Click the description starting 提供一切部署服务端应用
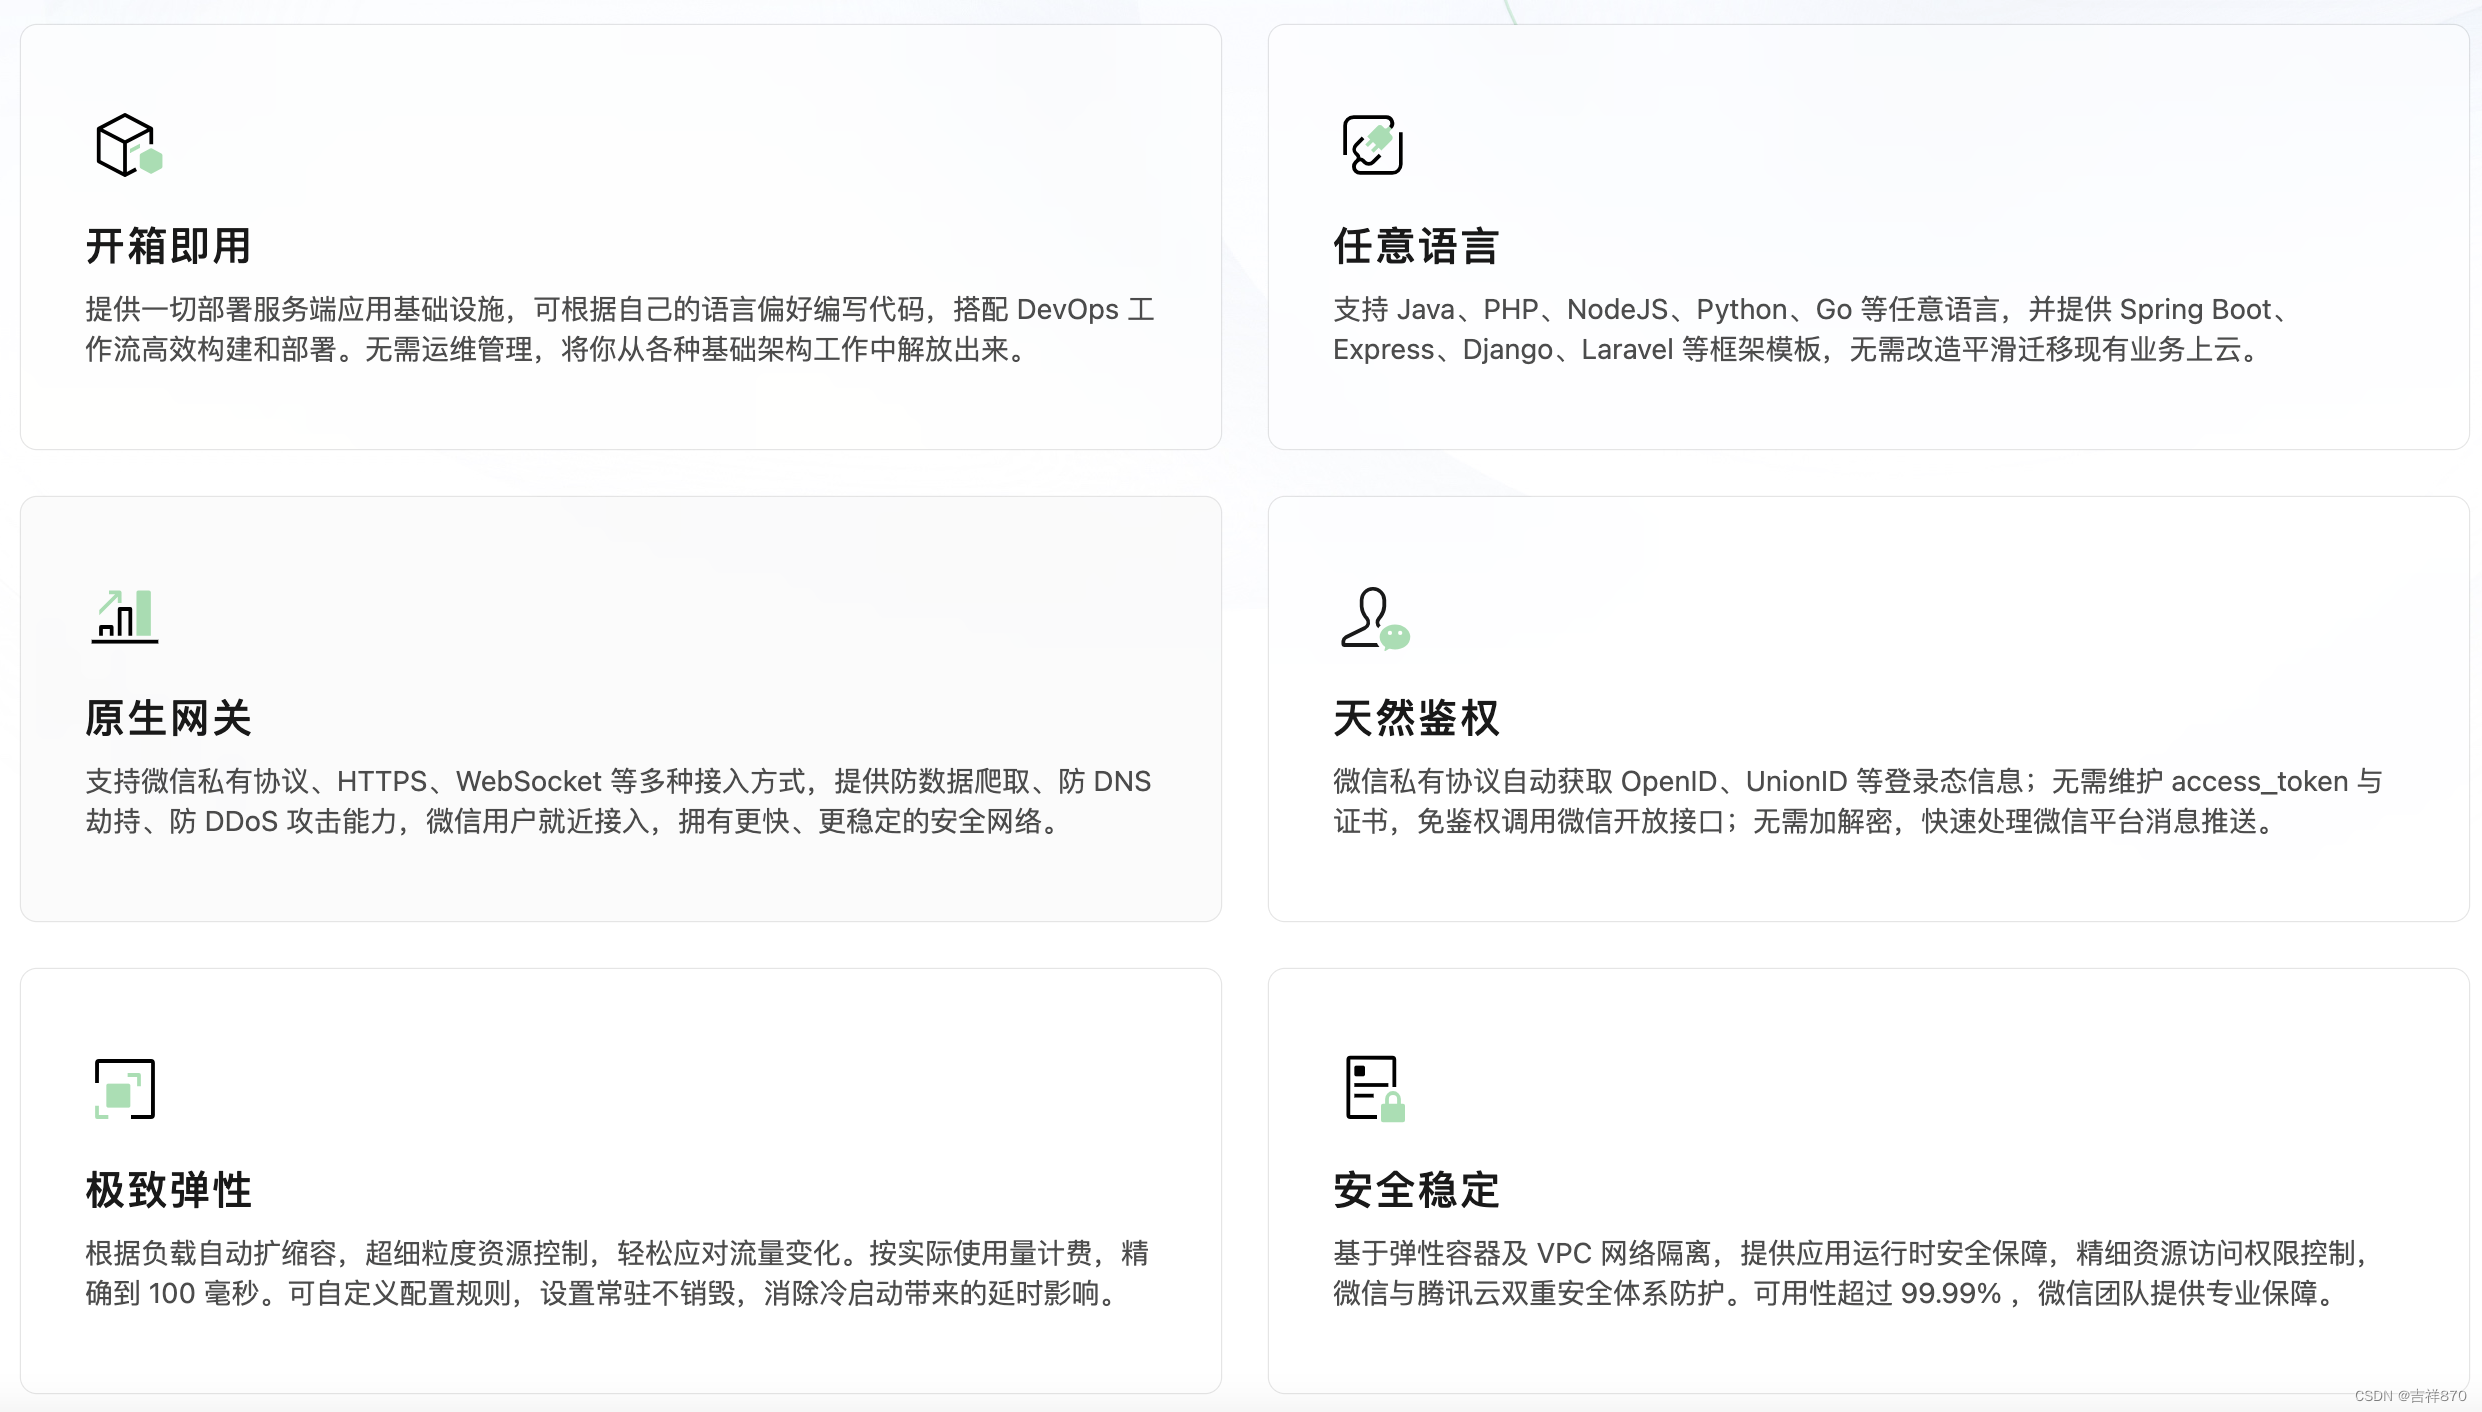 pos(620,329)
